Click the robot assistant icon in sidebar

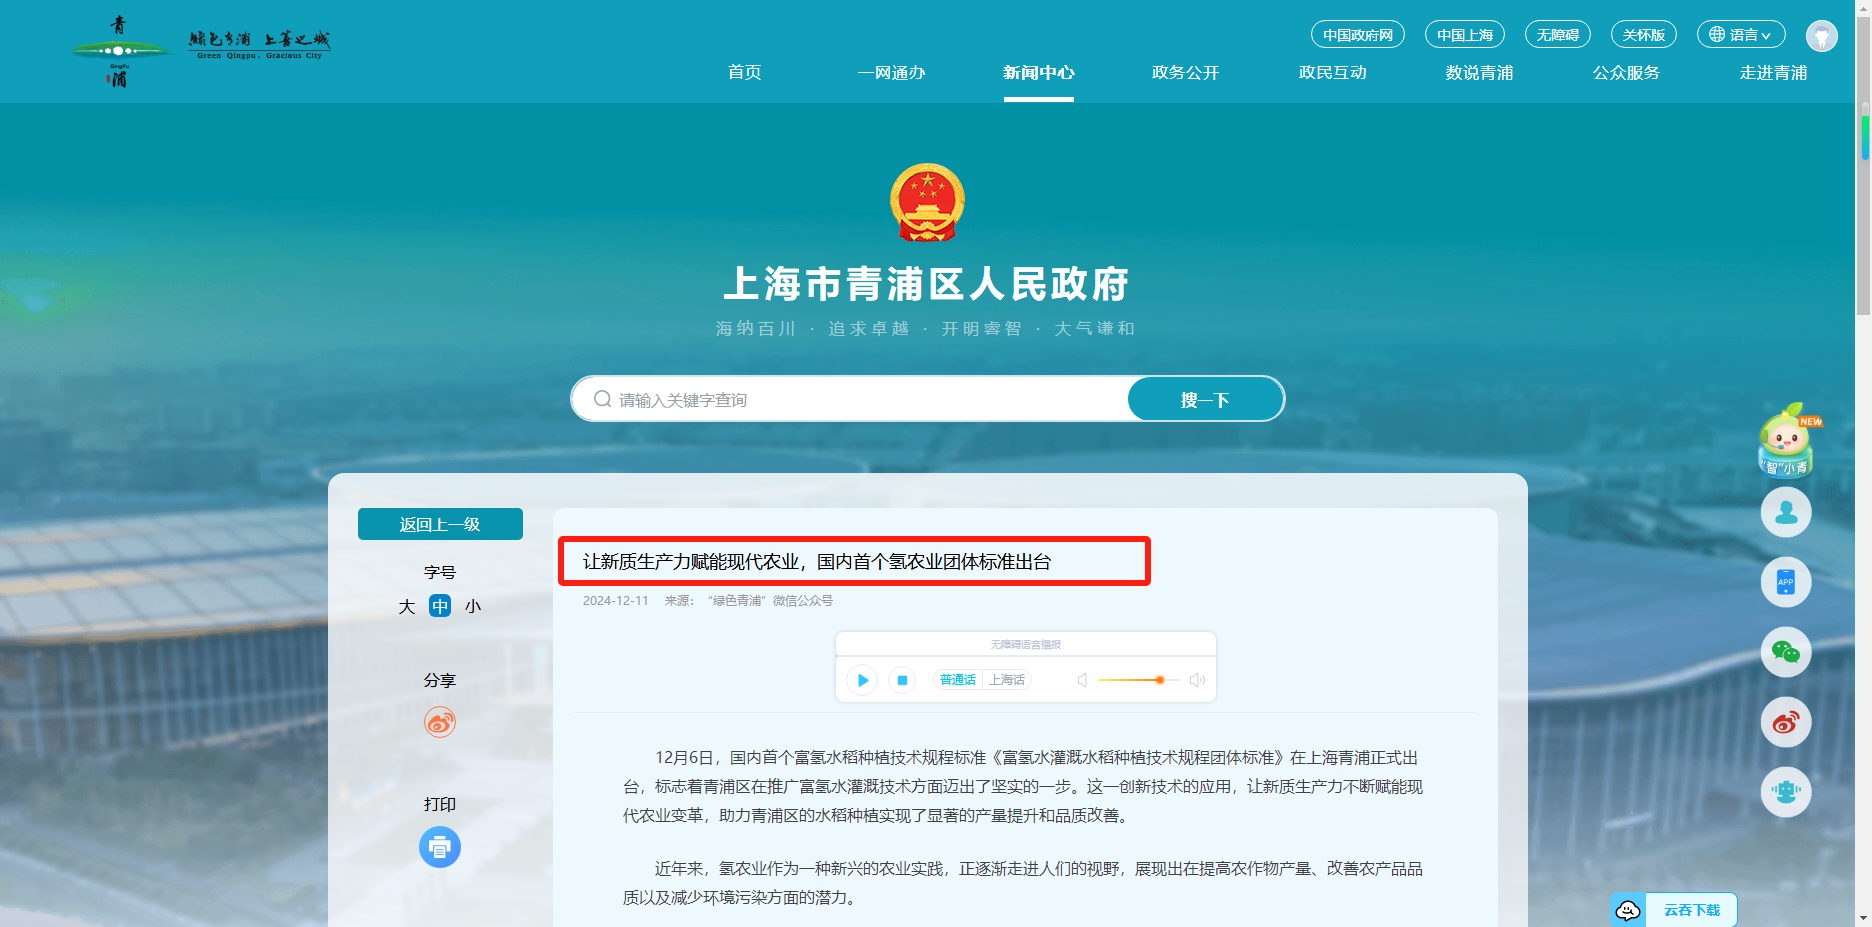click(1785, 792)
